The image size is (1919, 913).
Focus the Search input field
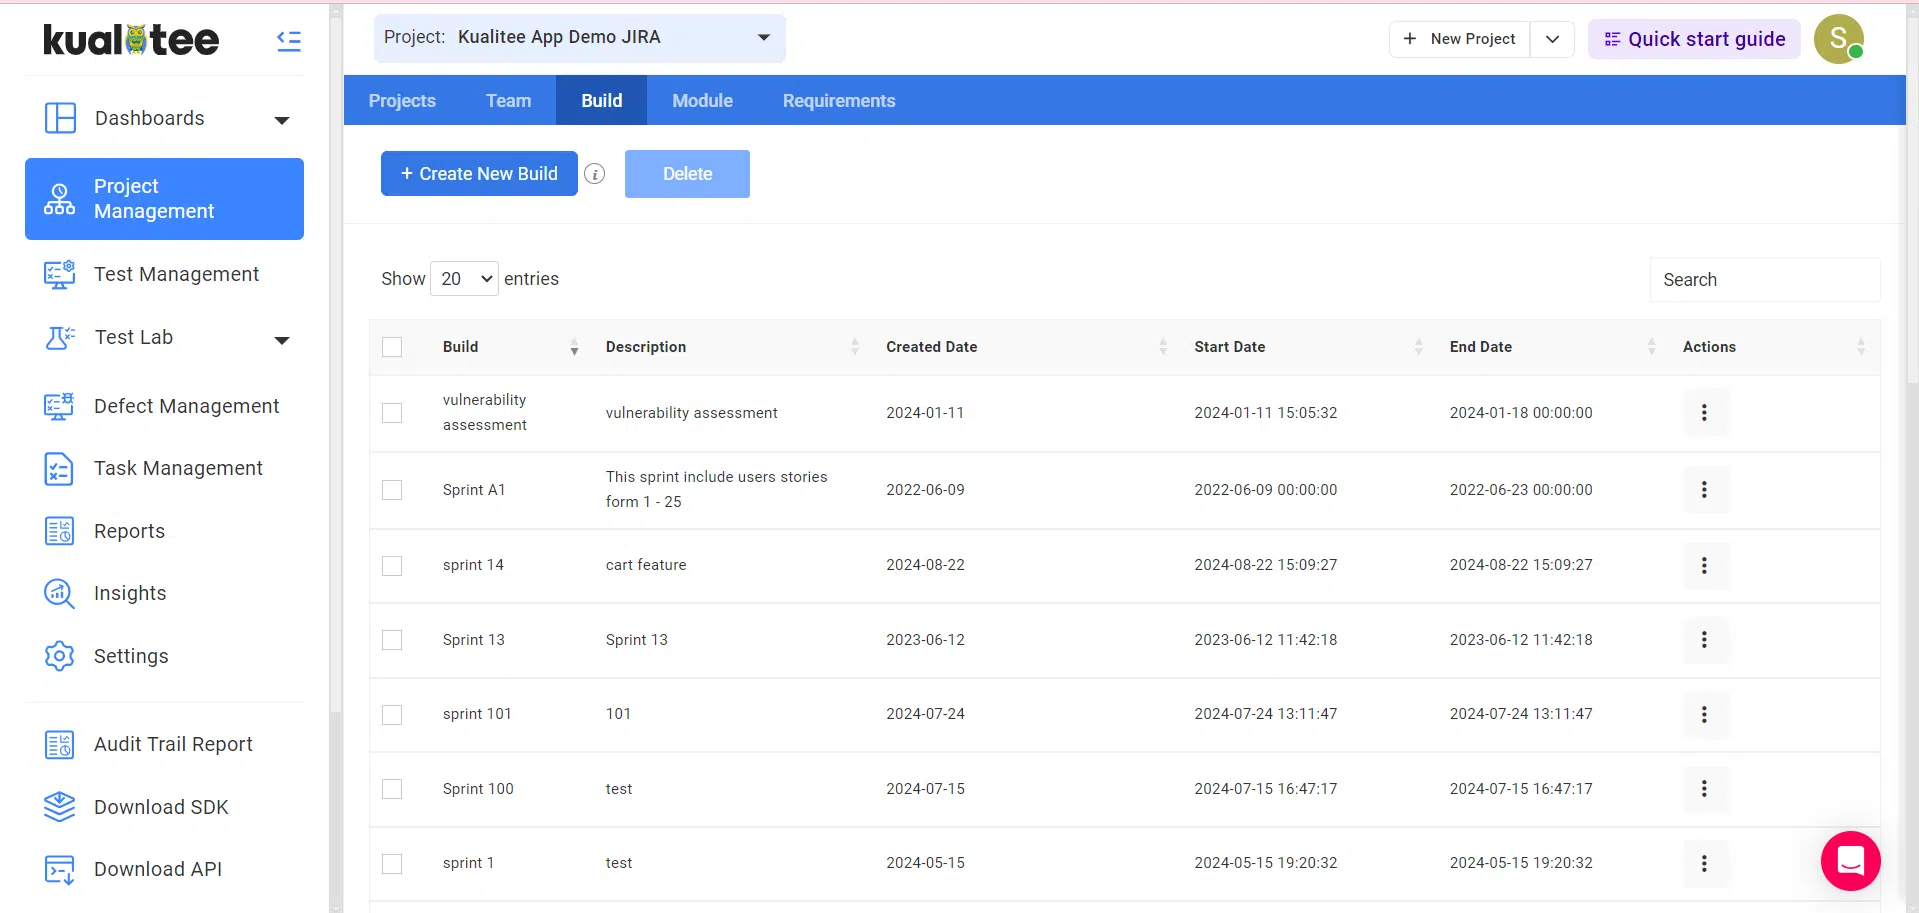coord(1764,280)
